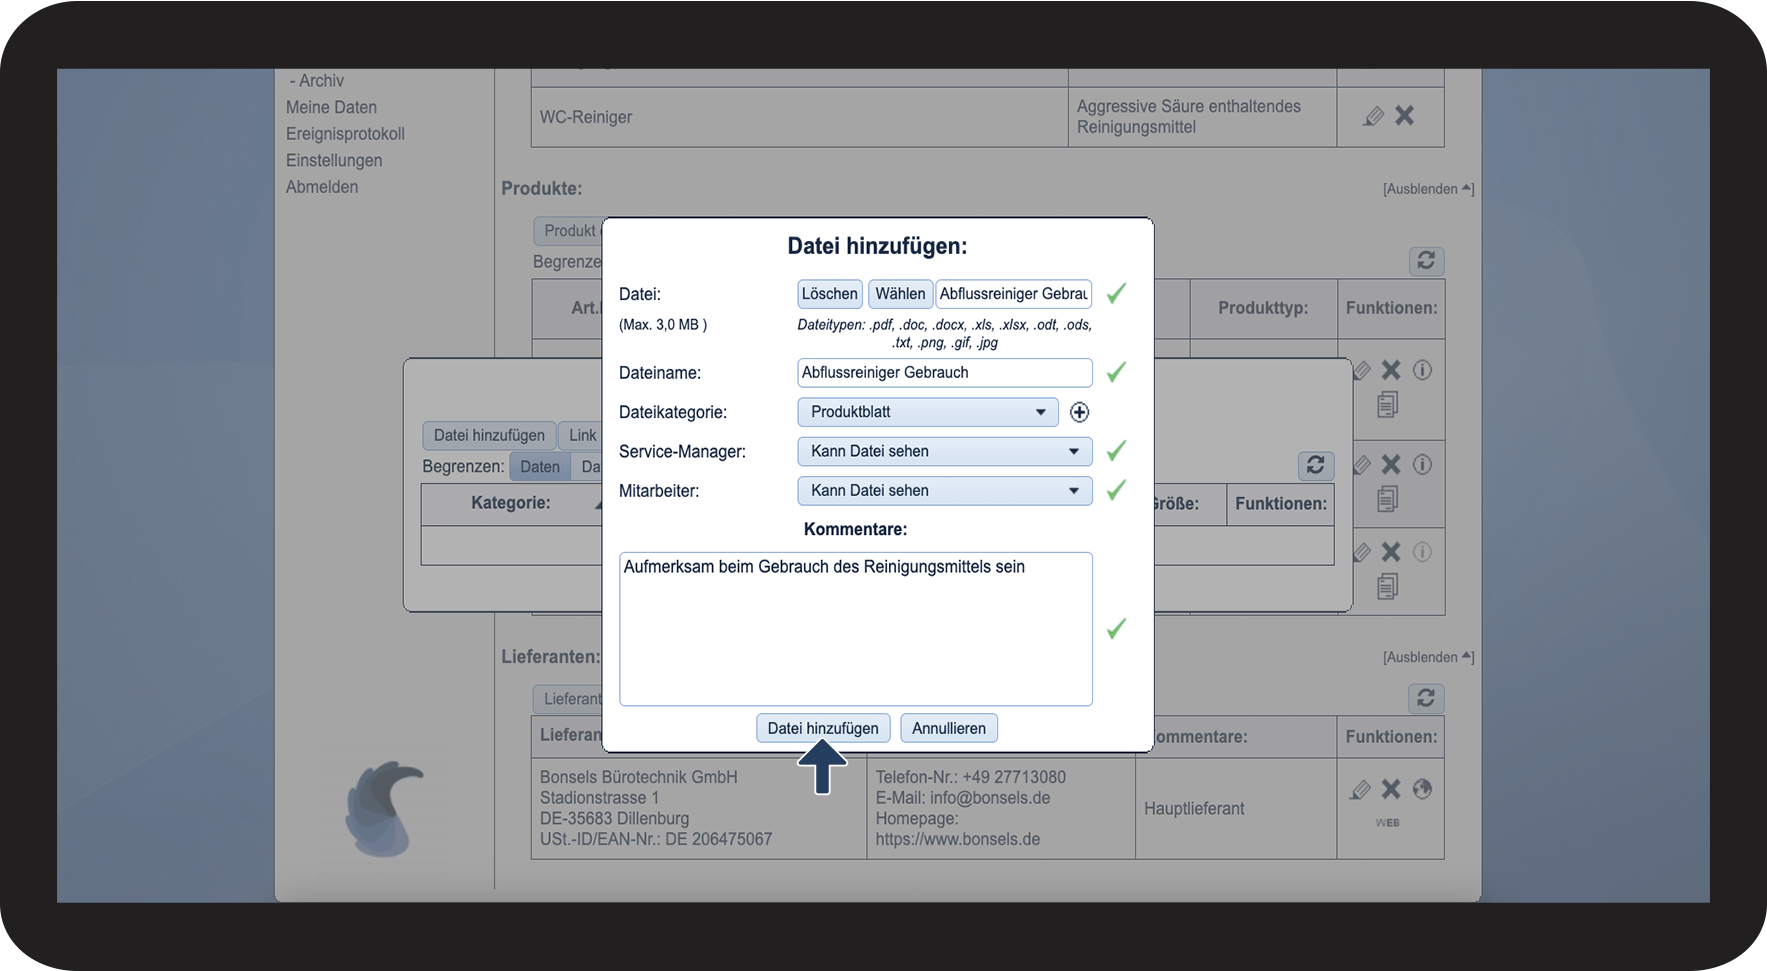Refresh the Produkte table
Image resolution: width=1767 pixels, height=971 pixels.
click(1426, 261)
